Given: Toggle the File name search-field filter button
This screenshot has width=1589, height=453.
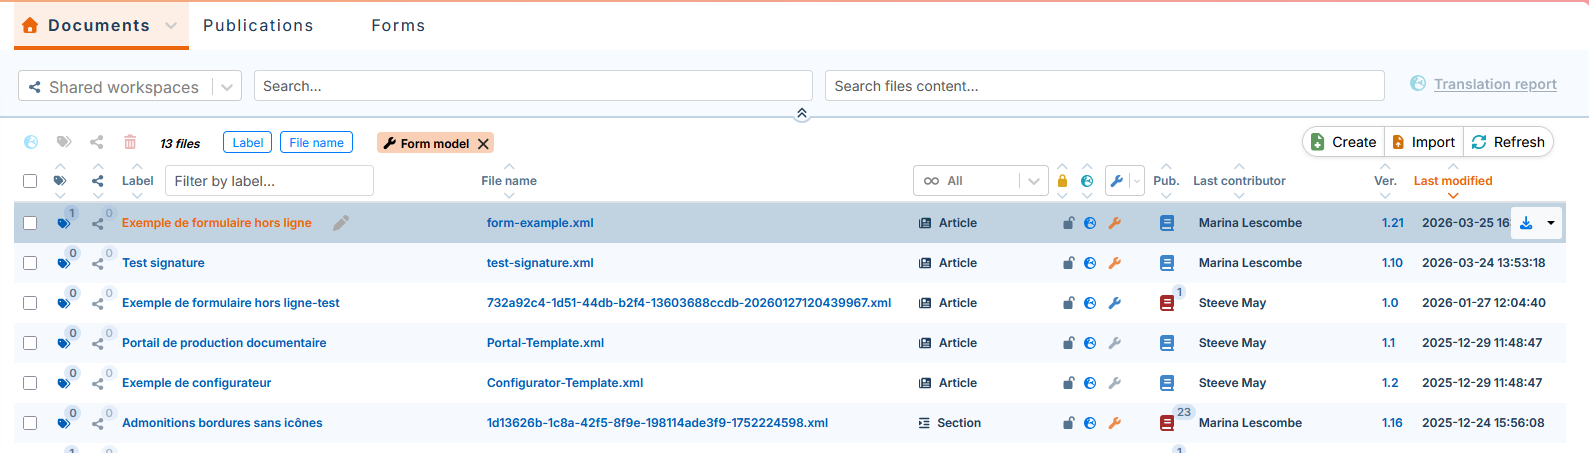Looking at the screenshot, I should [316, 143].
